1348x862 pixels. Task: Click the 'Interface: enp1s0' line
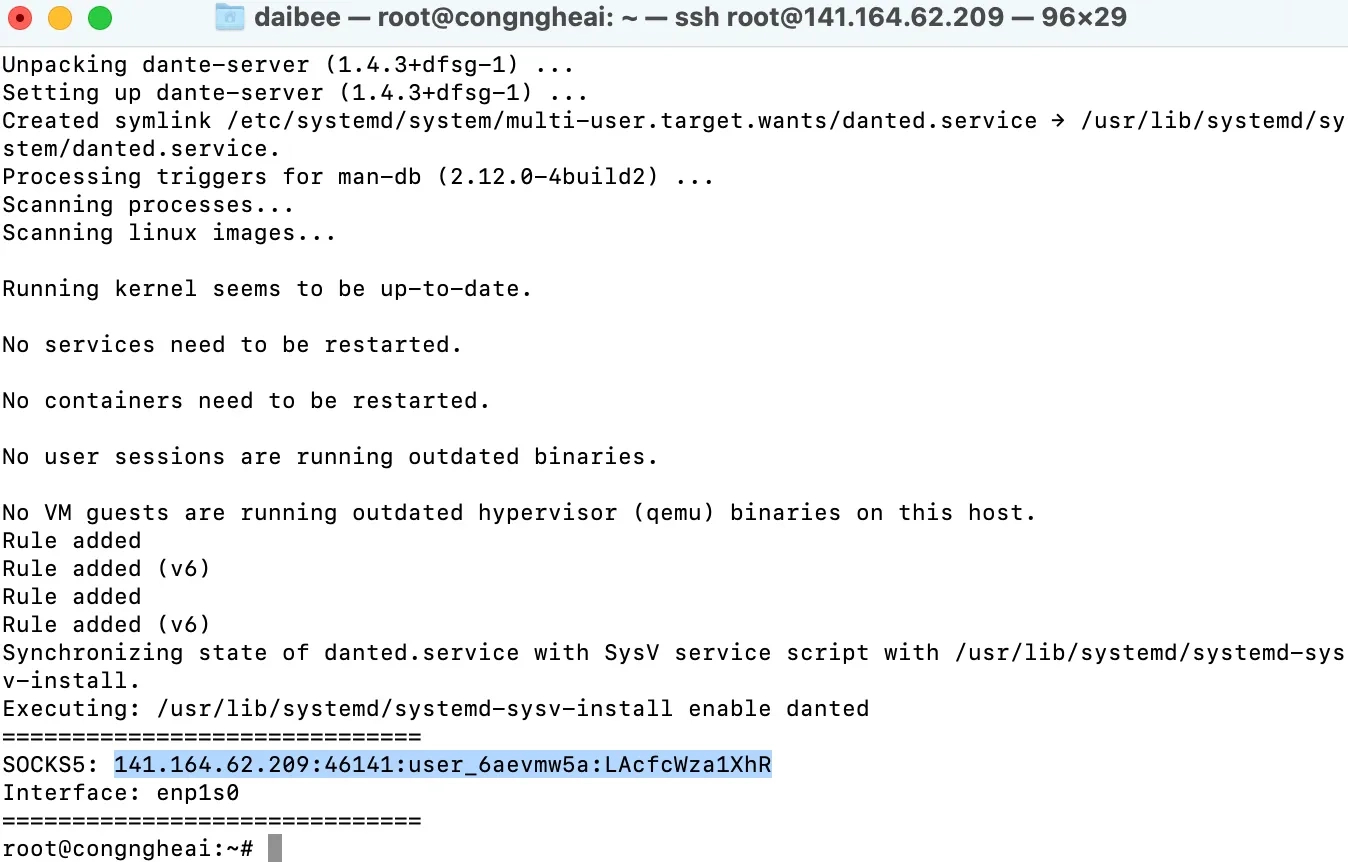pyautogui.click(x=120, y=793)
